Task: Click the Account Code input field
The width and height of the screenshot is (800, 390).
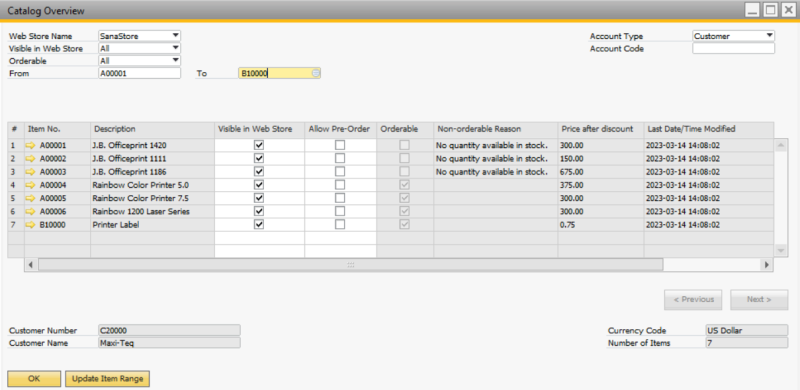Action: pos(733,48)
